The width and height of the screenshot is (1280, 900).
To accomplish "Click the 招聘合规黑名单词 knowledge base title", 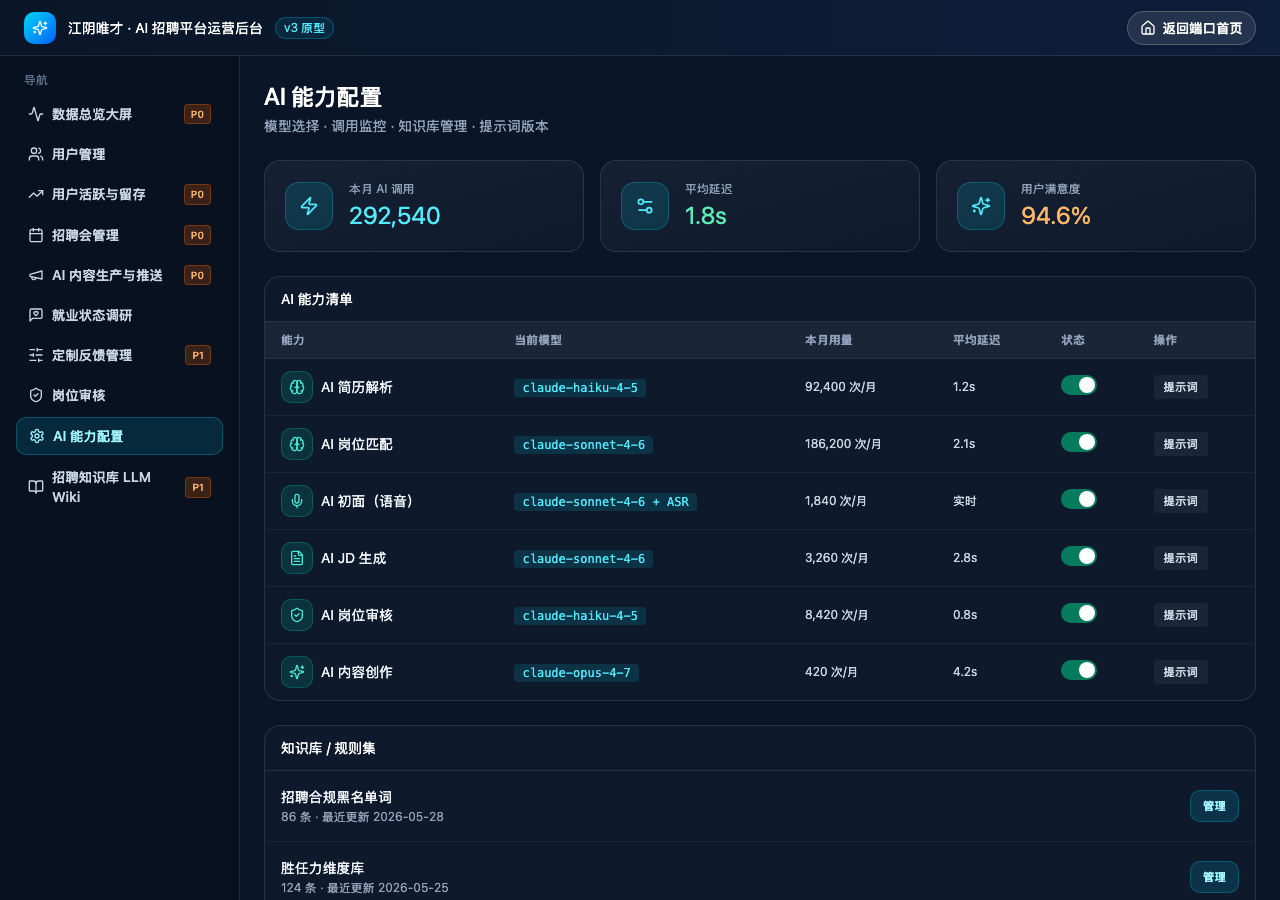I will (x=336, y=797).
